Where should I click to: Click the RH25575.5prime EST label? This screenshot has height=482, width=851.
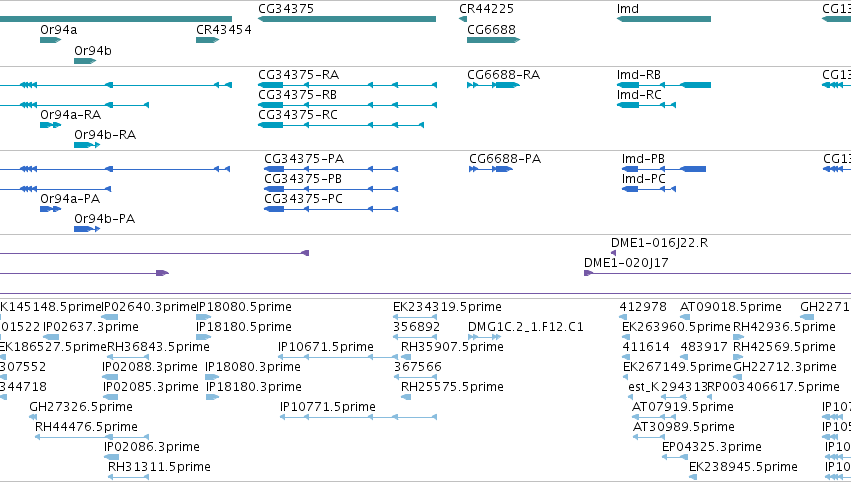[452, 388]
